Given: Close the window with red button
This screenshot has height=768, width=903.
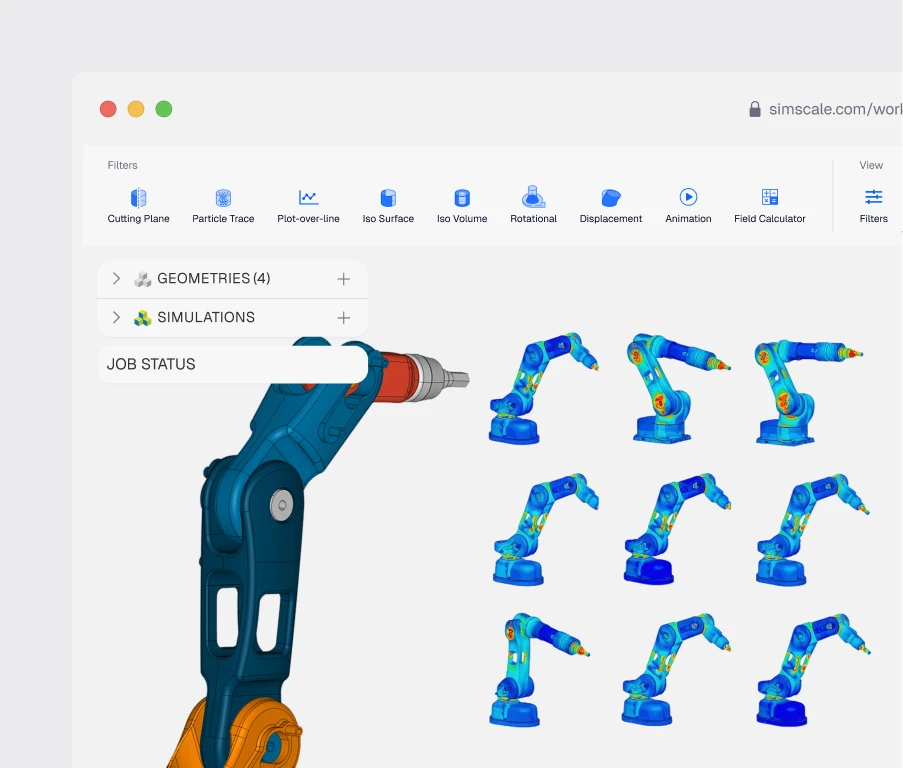Looking at the screenshot, I should 108,109.
